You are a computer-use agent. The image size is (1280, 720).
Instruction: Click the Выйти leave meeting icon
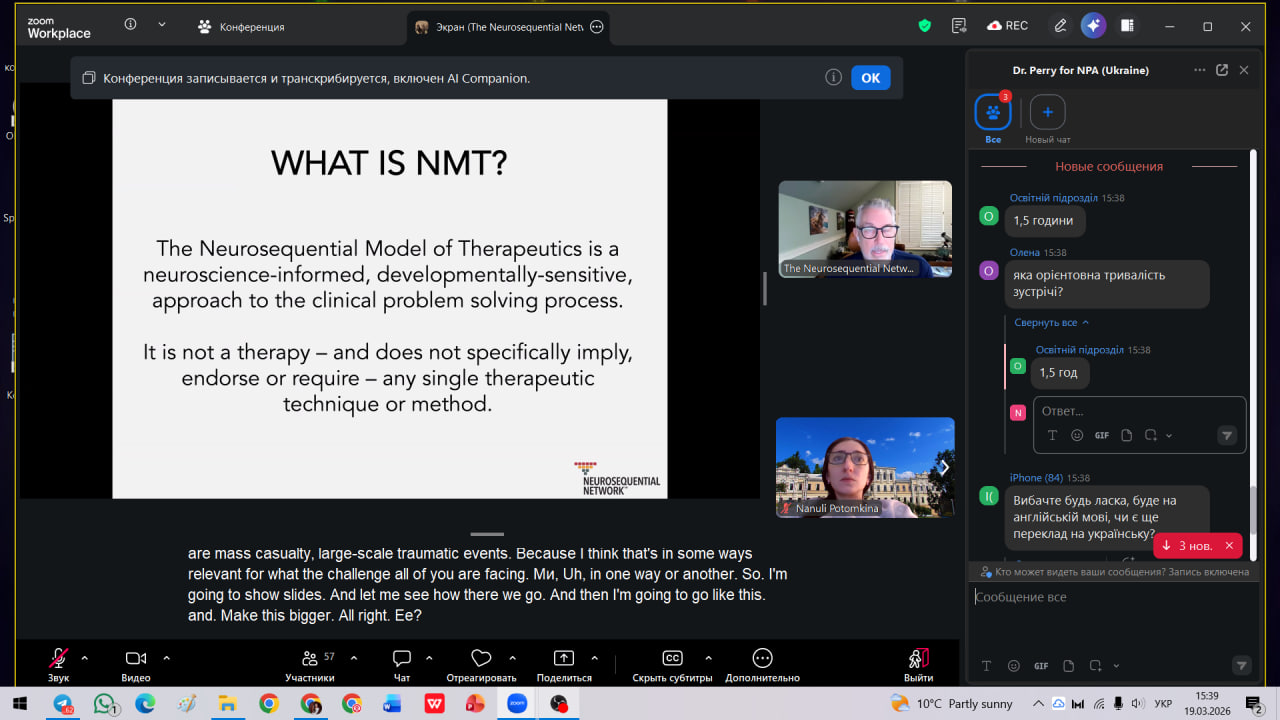918,658
